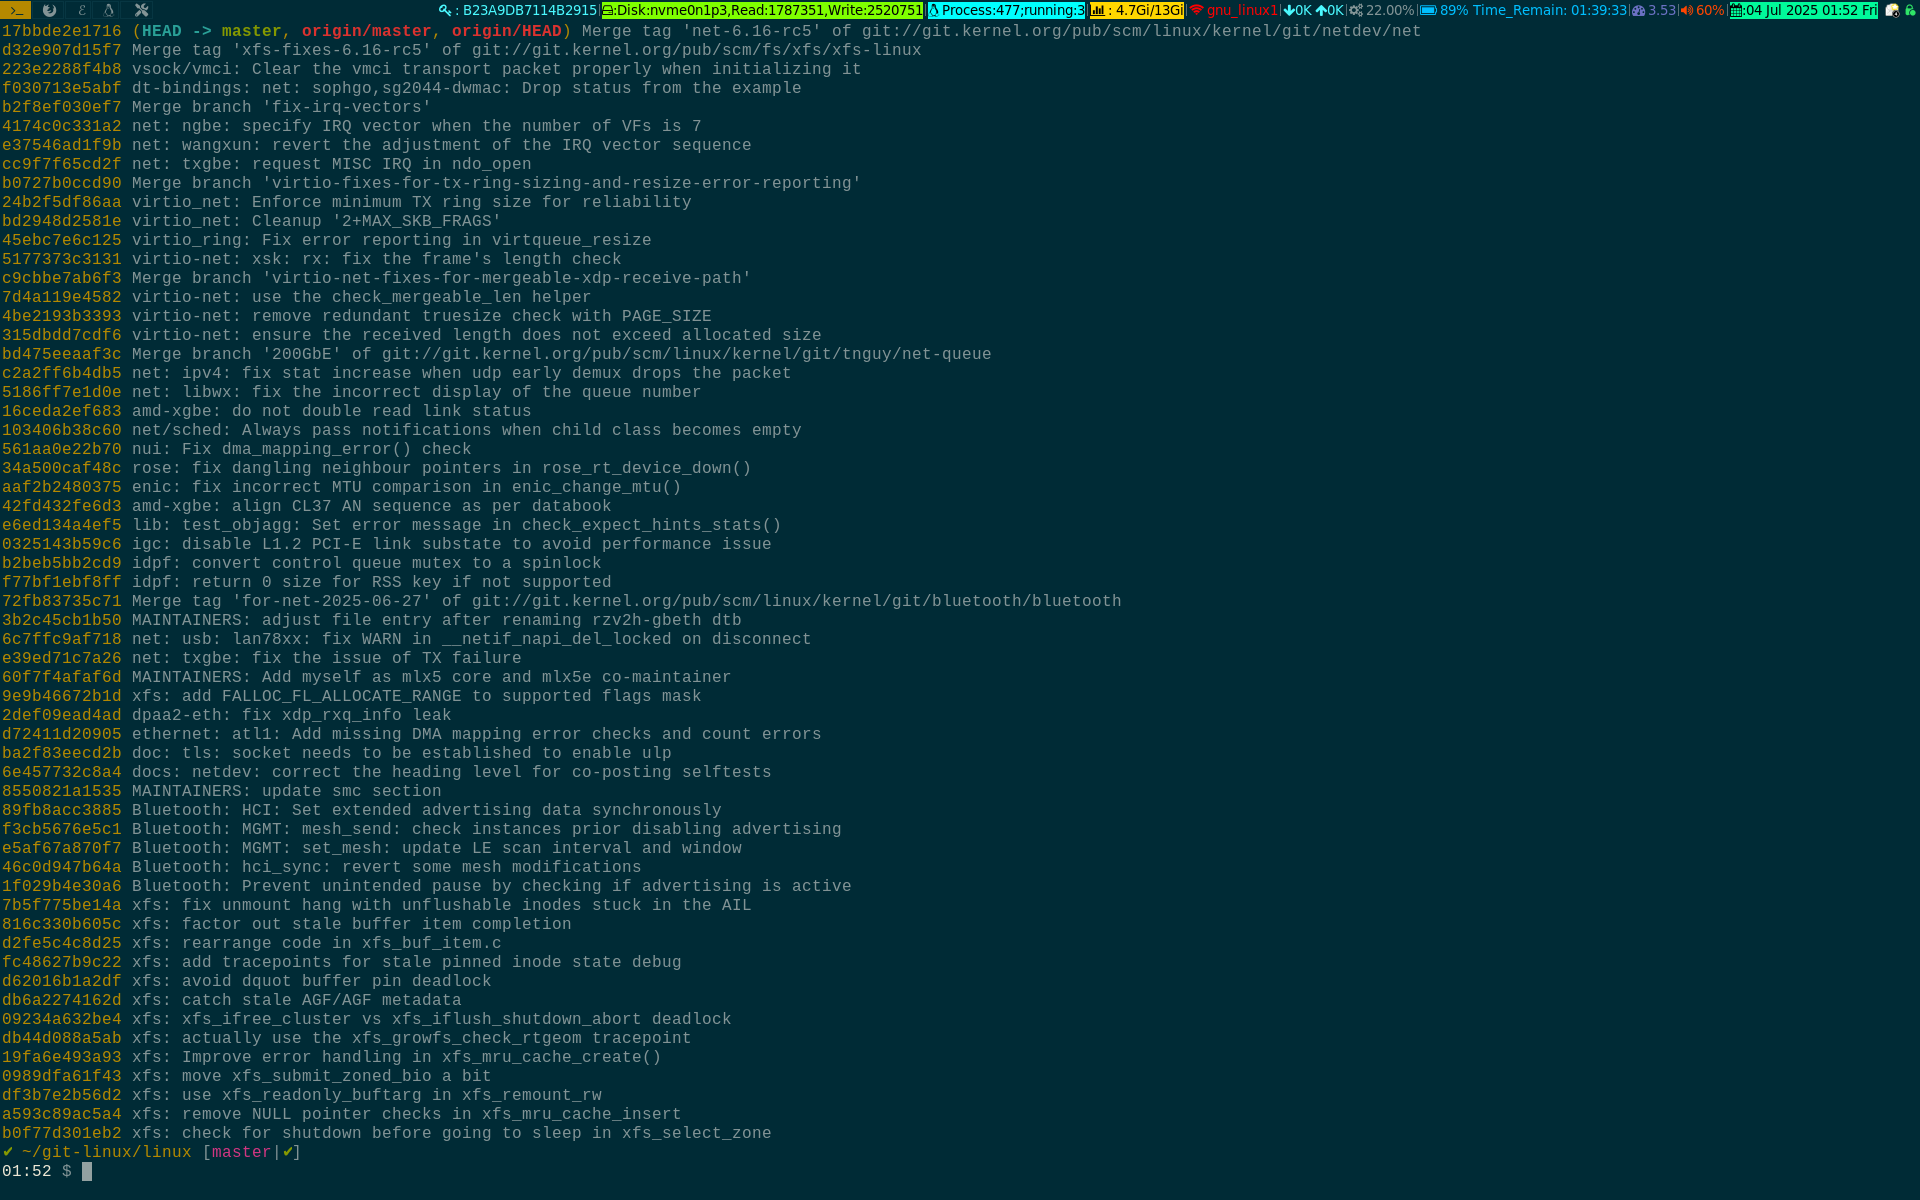This screenshot has height=1200, width=1920.
Task: Click 'Bluetooth: HCI: Set extended advertising' commit
Action: [x=427, y=810]
